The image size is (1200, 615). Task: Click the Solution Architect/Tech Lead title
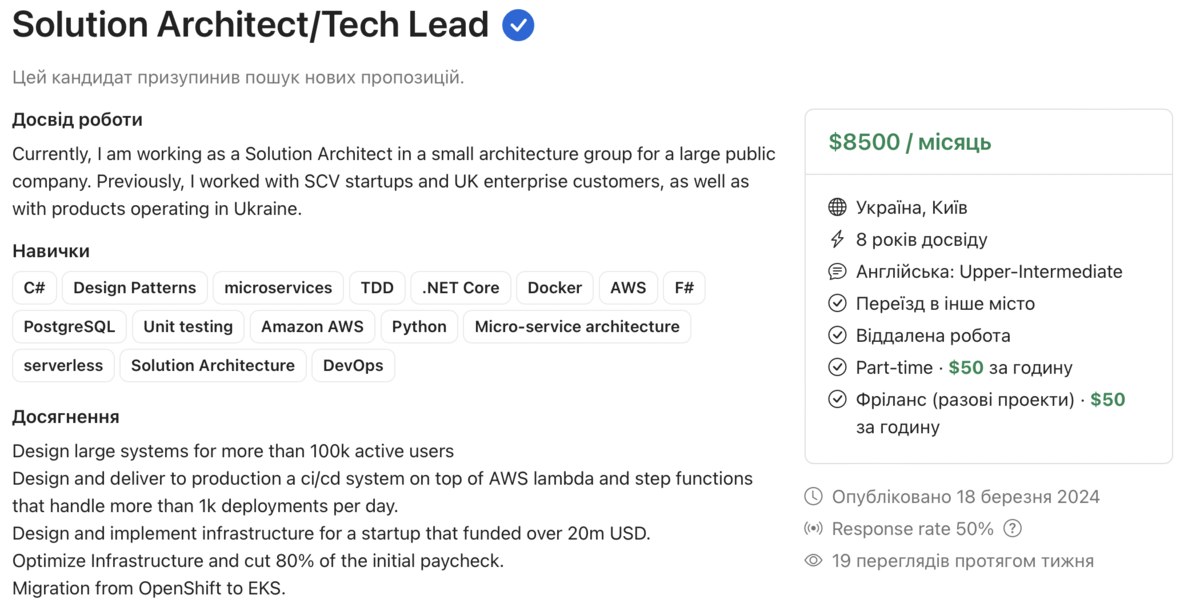pyautogui.click(x=251, y=25)
